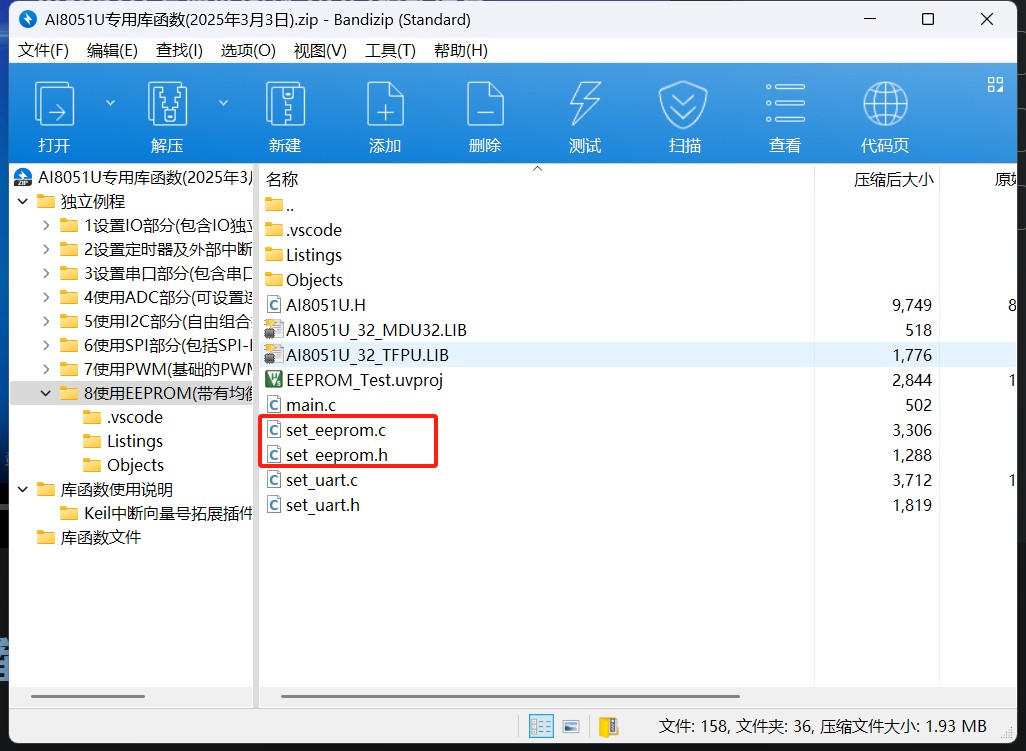
Task: Click compressed size 9,749 of AI8051U.H
Action: pos(911,305)
